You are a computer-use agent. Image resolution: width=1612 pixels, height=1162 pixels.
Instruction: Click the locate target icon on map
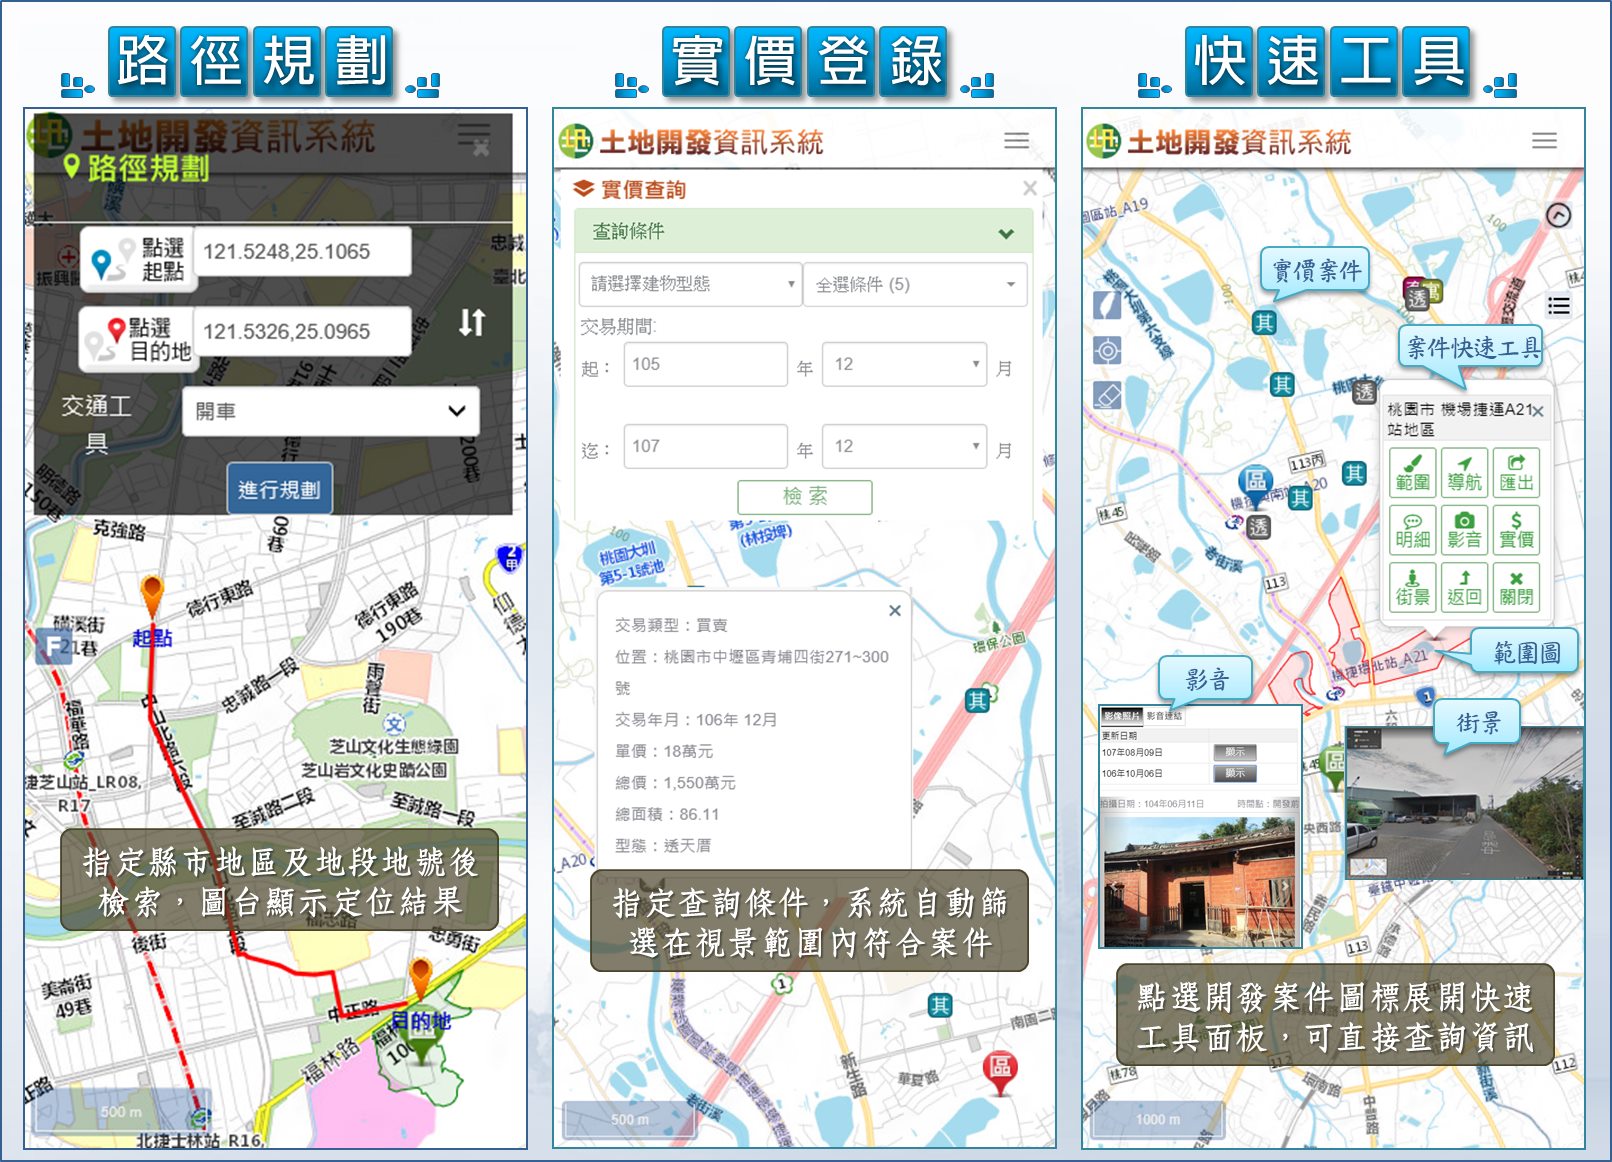click(x=1107, y=350)
